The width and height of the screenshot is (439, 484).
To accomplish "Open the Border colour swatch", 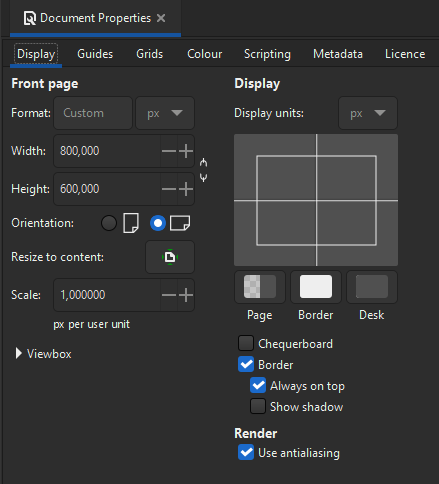I will coord(316,287).
